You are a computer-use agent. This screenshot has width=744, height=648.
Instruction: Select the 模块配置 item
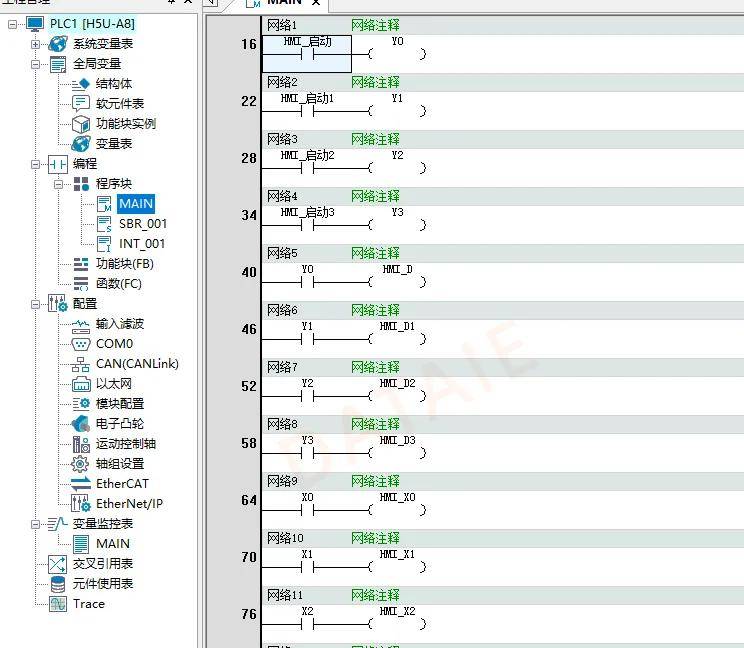click(x=120, y=404)
